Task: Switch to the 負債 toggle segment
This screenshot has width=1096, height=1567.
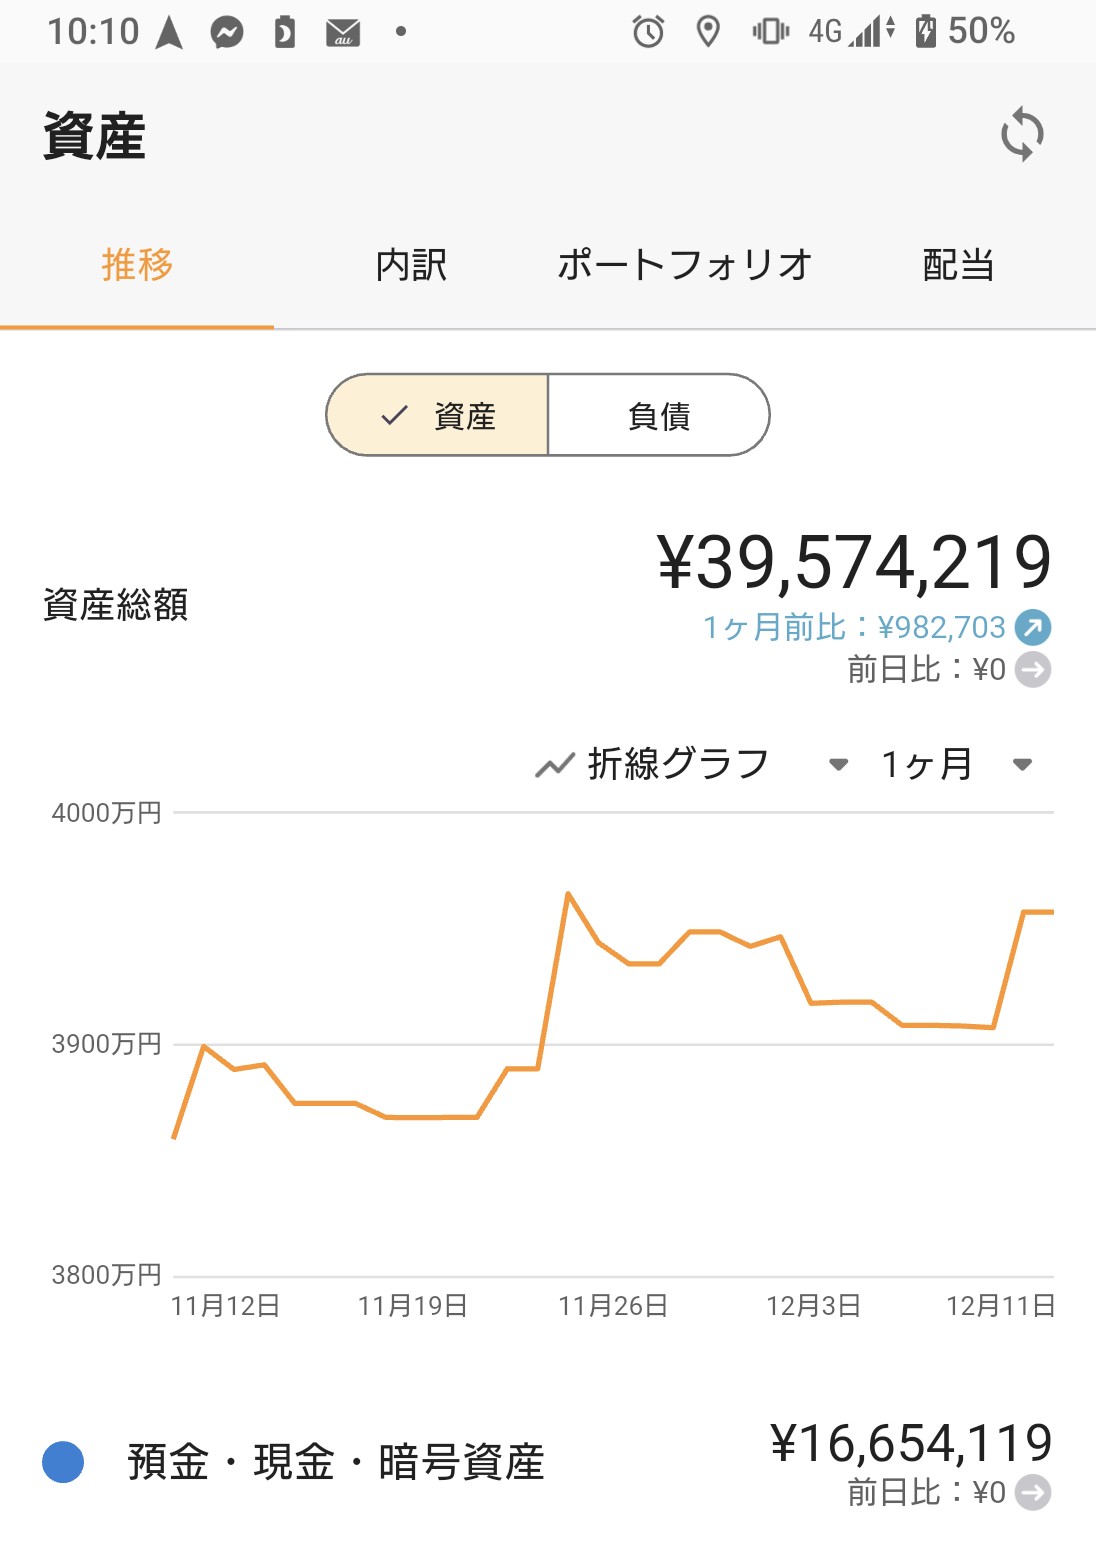Action: click(x=659, y=416)
